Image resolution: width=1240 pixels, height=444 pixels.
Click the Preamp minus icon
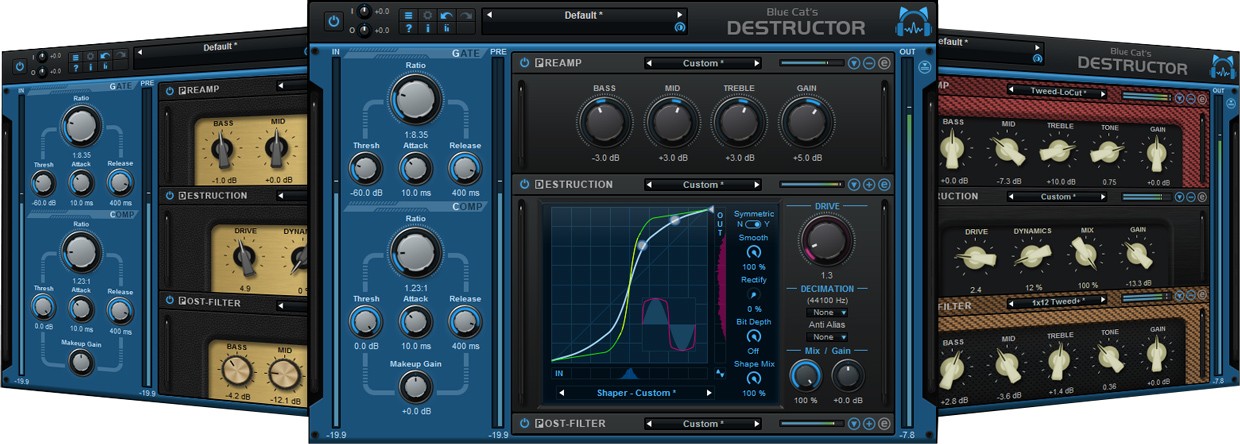click(869, 63)
